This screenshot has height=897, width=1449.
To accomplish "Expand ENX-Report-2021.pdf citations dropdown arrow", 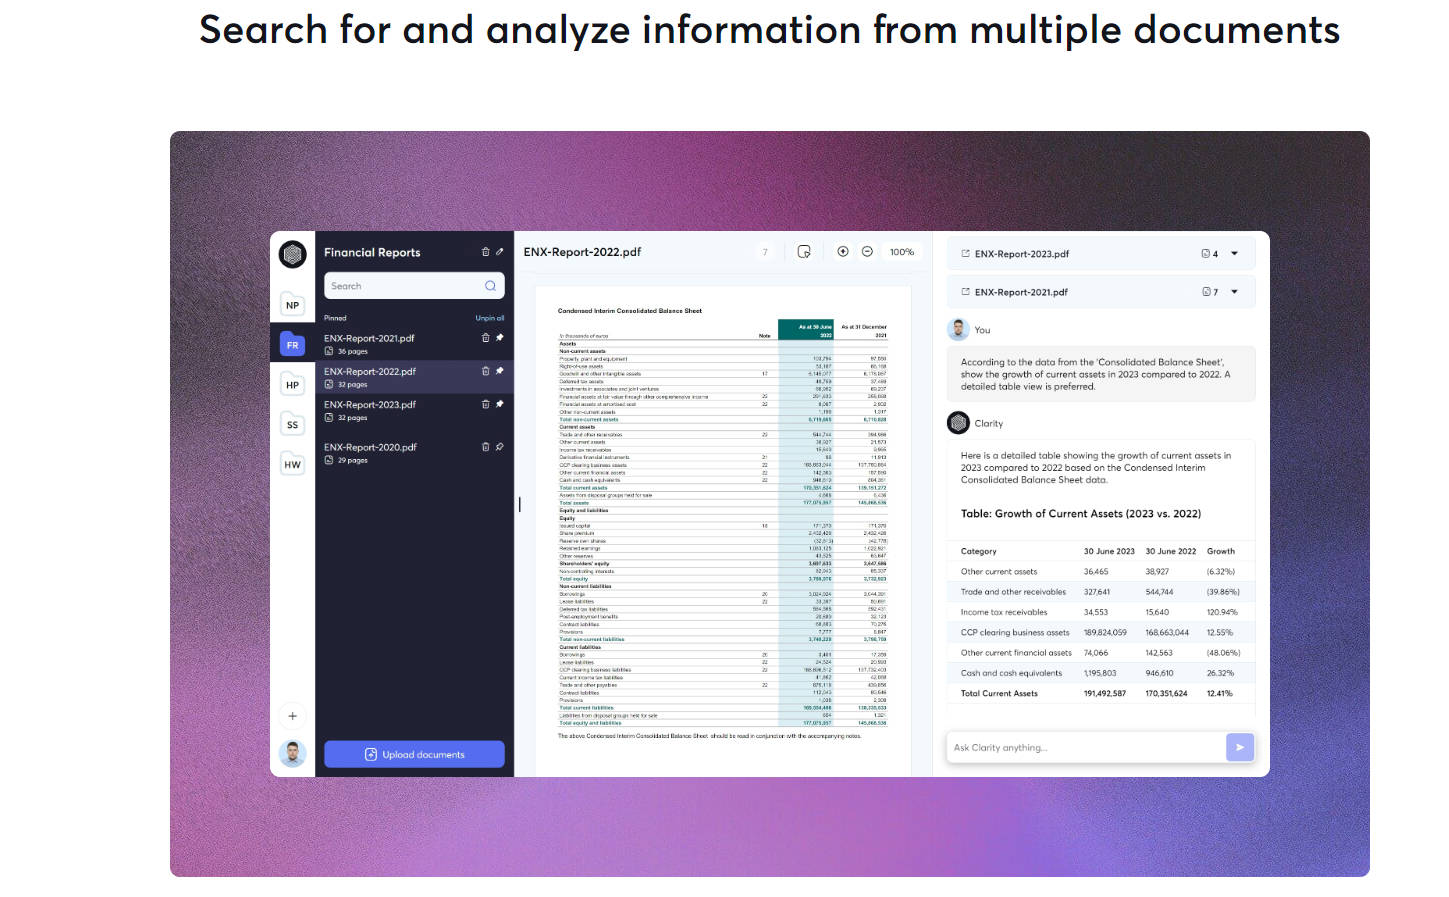I will pyautogui.click(x=1234, y=292).
